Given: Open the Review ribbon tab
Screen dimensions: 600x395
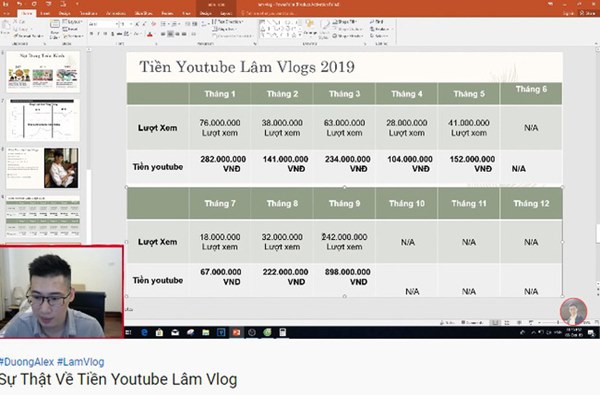Looking at the screenshot, I should [x=167, y=13].
